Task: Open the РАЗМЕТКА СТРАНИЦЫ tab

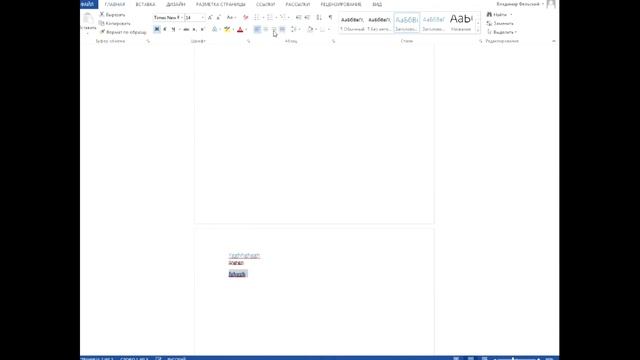Action: pos(221,4)
